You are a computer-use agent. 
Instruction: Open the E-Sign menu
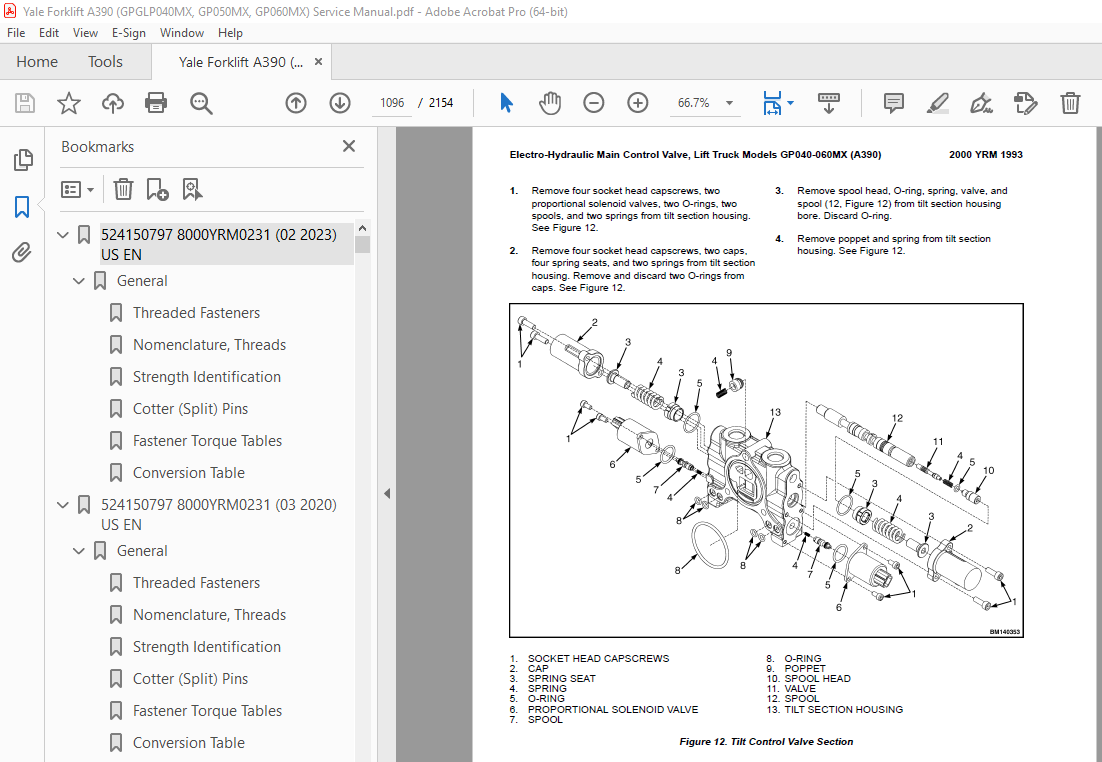tap(129, 33)
